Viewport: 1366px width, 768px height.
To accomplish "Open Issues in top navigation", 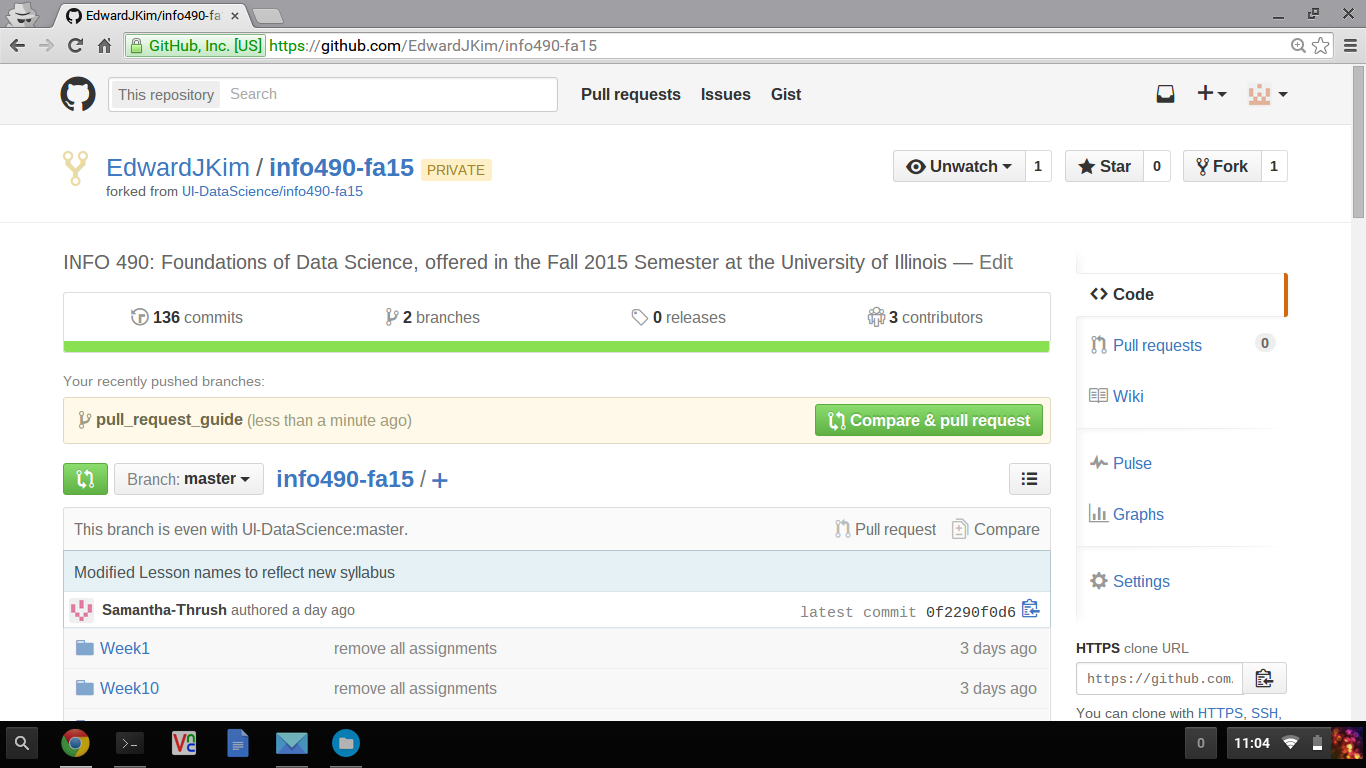I will (726, 94).
